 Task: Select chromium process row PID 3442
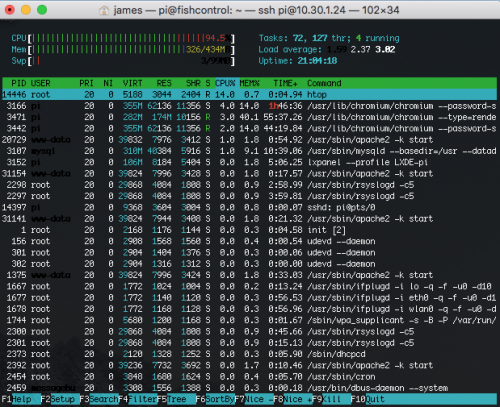[x=249, y=129]
